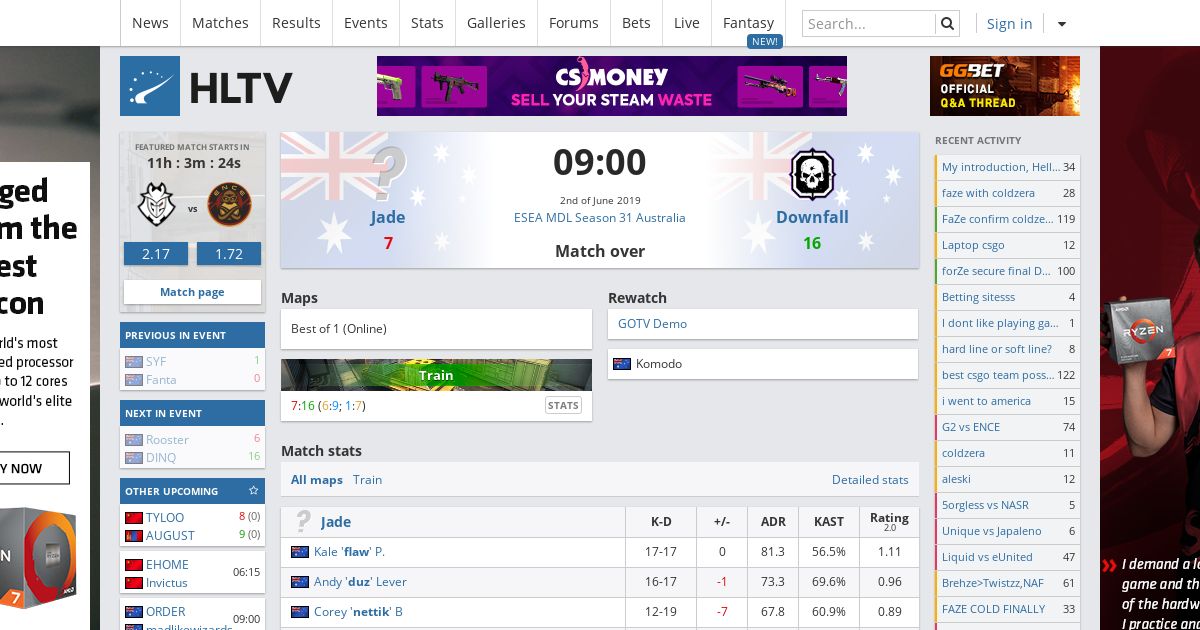The image size is (1200, 630).
Task: Open the Detailed stats link
Action: click(870, 480)
